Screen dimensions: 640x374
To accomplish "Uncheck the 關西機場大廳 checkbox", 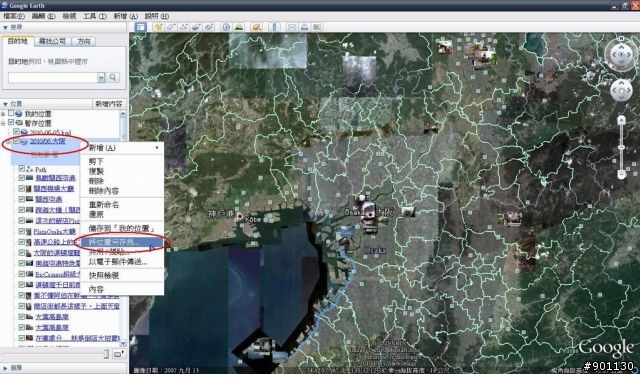I will click(x=22, y=188).
